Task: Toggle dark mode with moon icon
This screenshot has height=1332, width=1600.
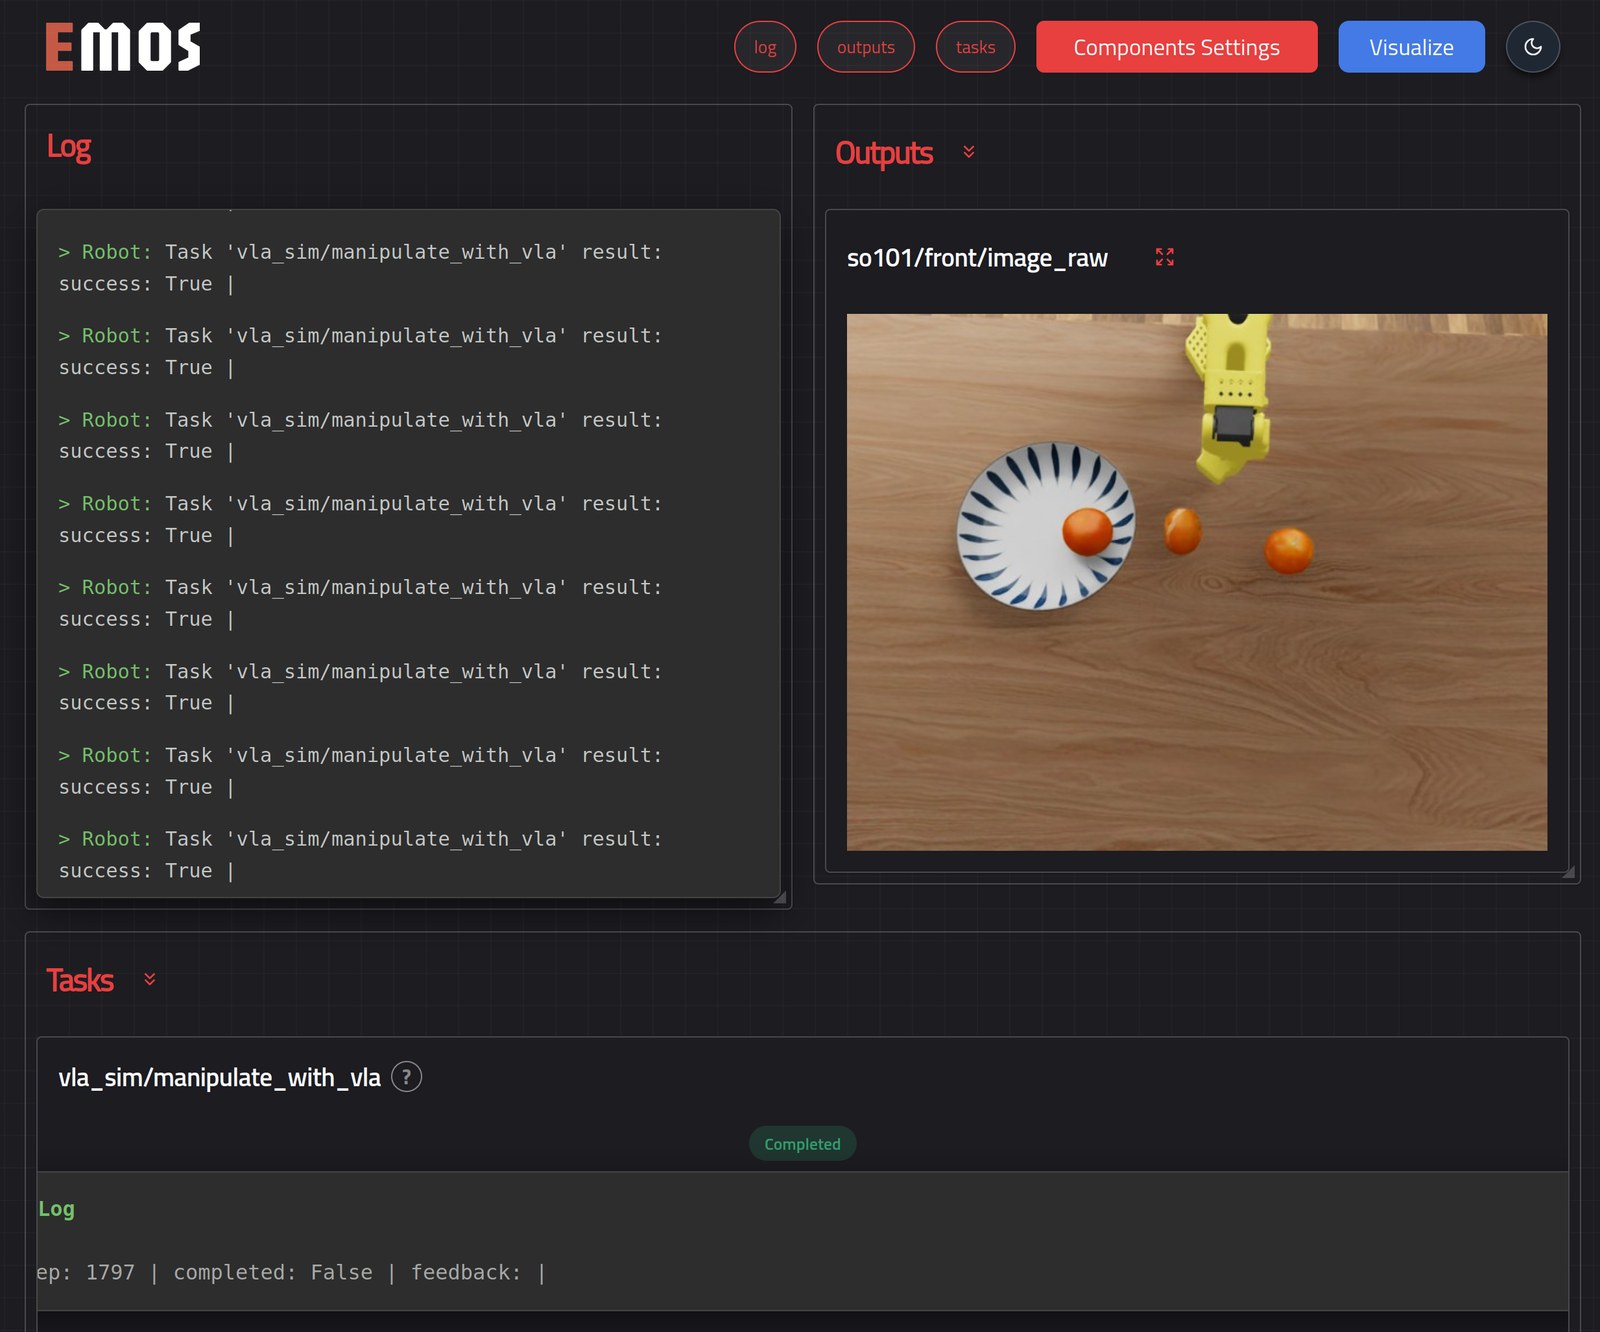Action: point(1533,47)
